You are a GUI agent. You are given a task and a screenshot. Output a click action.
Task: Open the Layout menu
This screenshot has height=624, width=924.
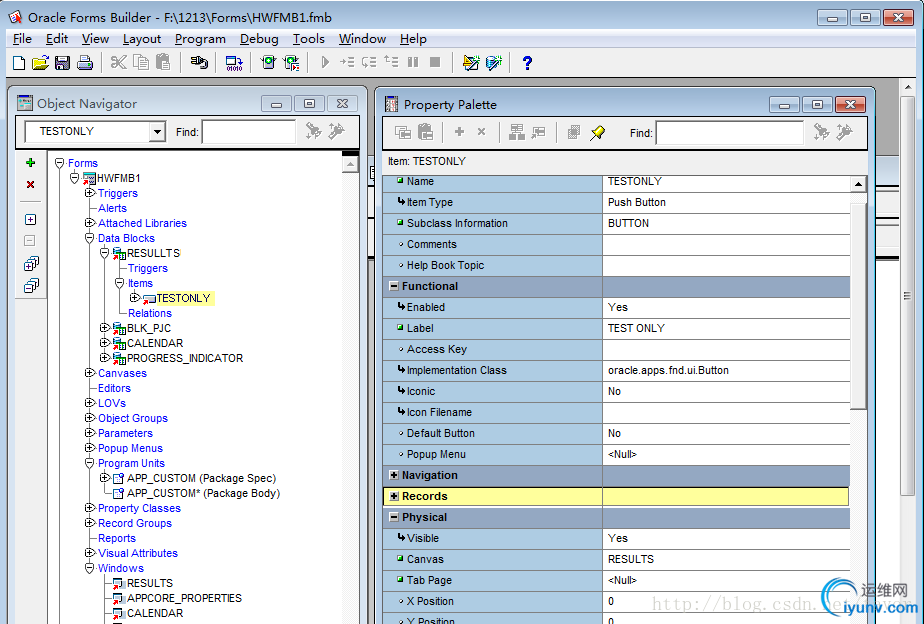tap(142, 39)
